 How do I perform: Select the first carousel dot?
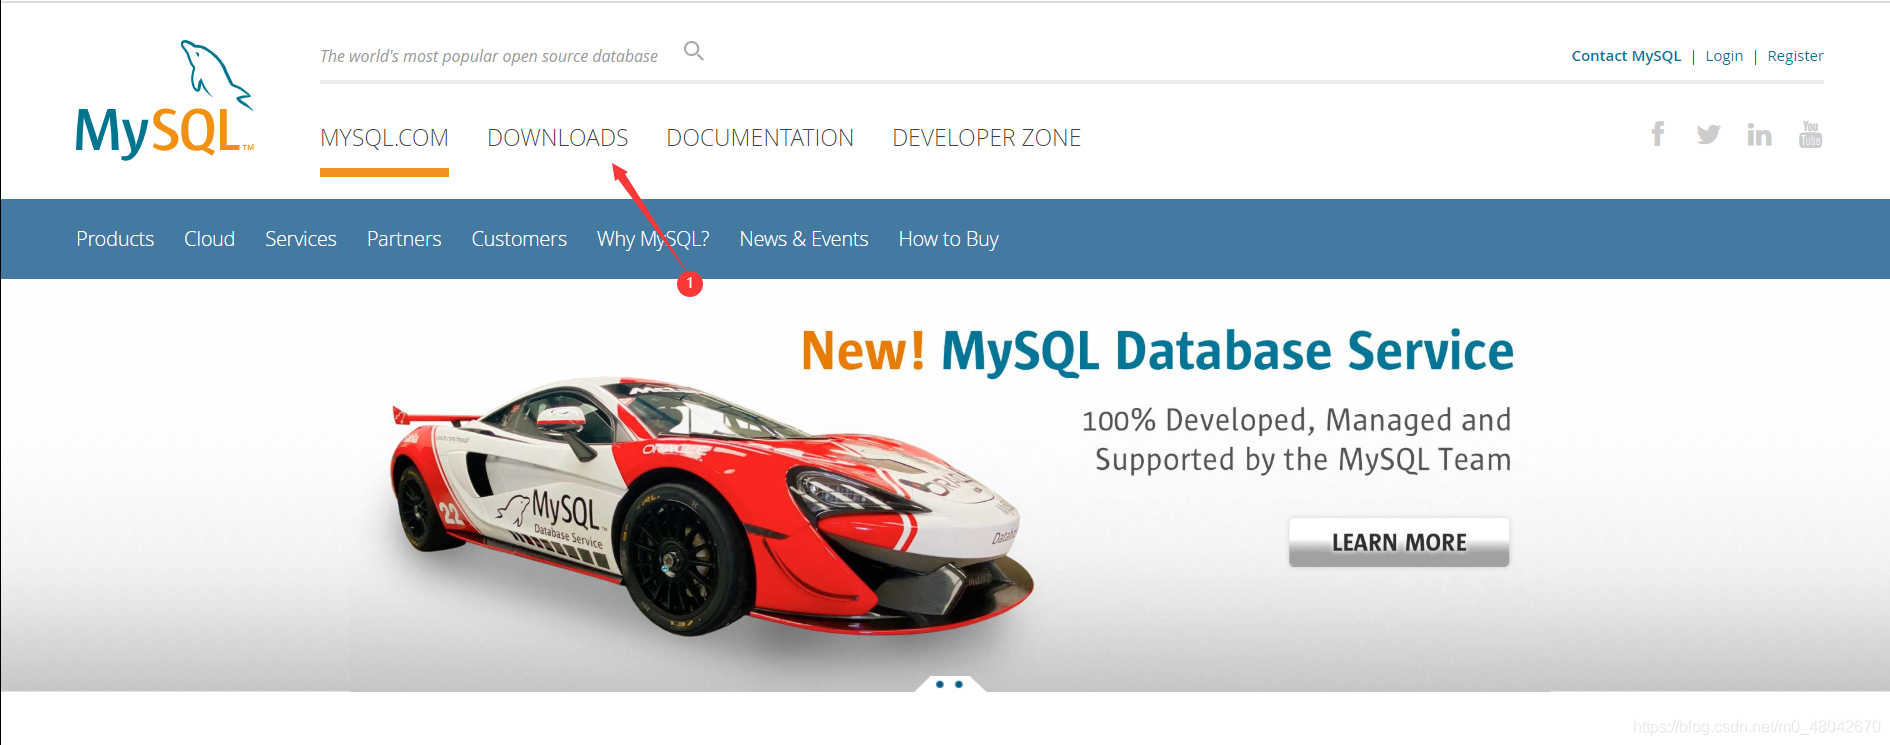pos(940,684)
